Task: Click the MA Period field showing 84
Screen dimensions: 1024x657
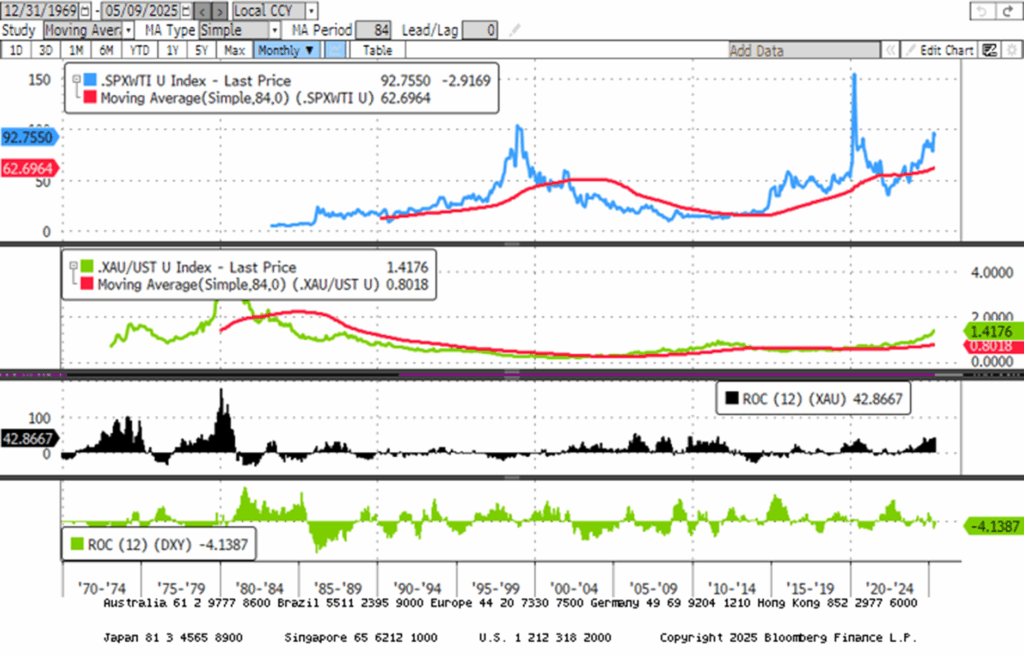Action: click(x=374, y=30)
